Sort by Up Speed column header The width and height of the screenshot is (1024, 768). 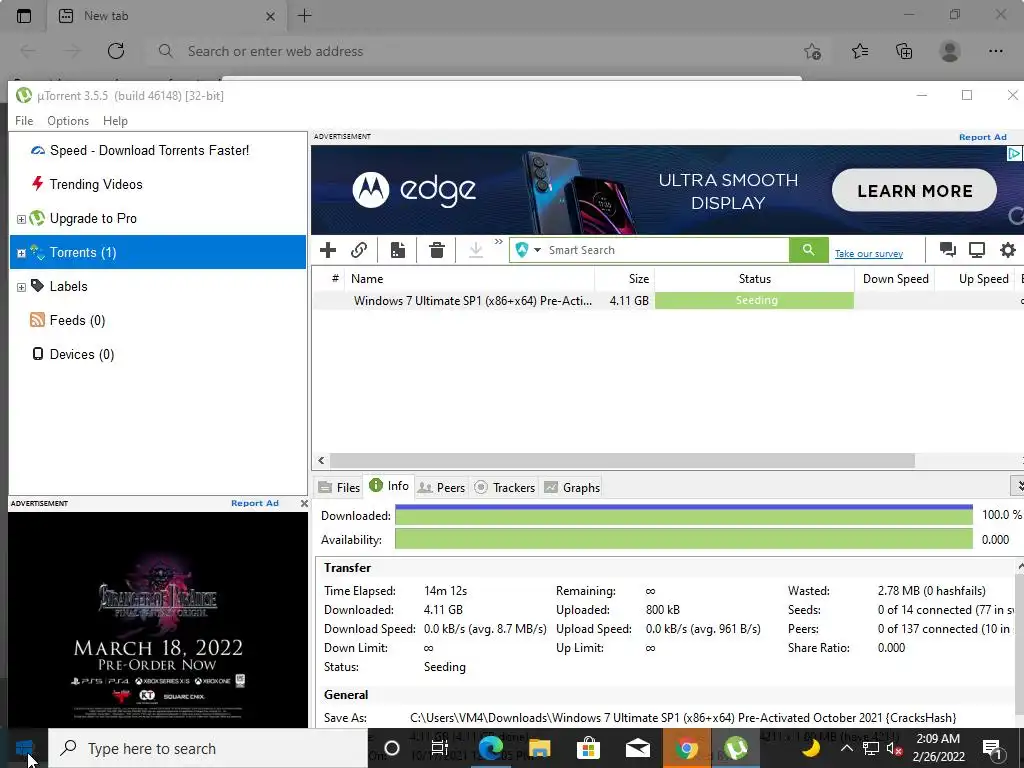974,279
